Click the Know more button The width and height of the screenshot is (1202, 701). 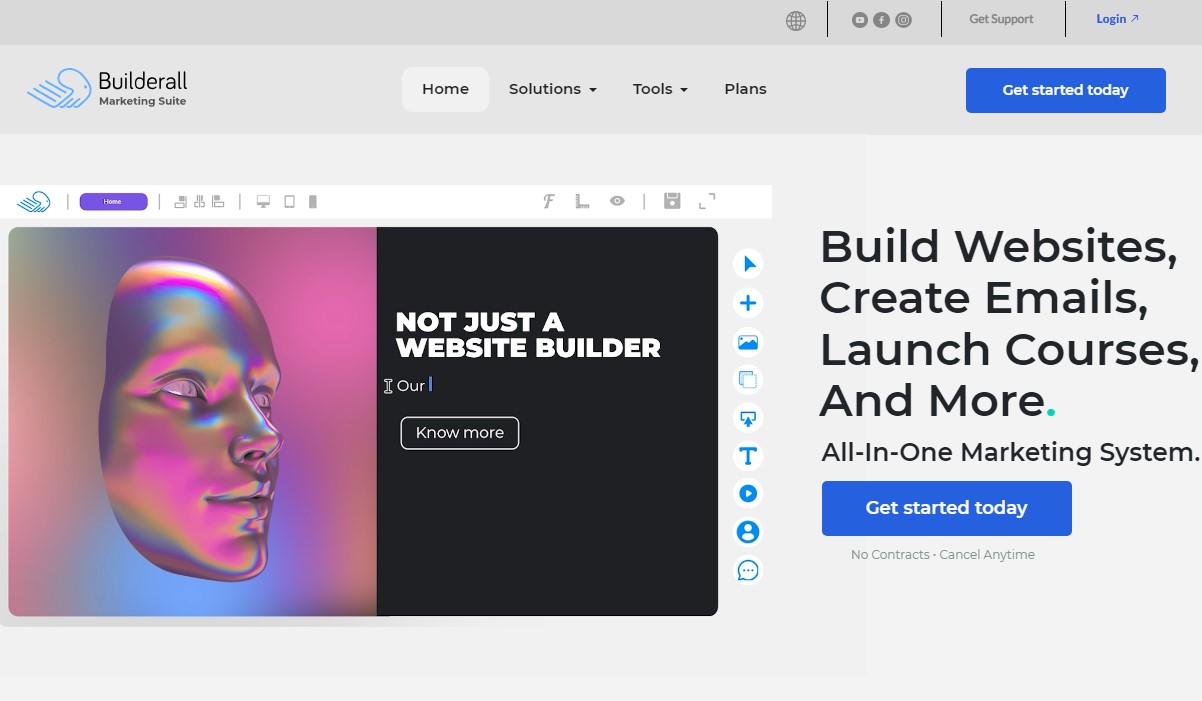tap(459, 433)
